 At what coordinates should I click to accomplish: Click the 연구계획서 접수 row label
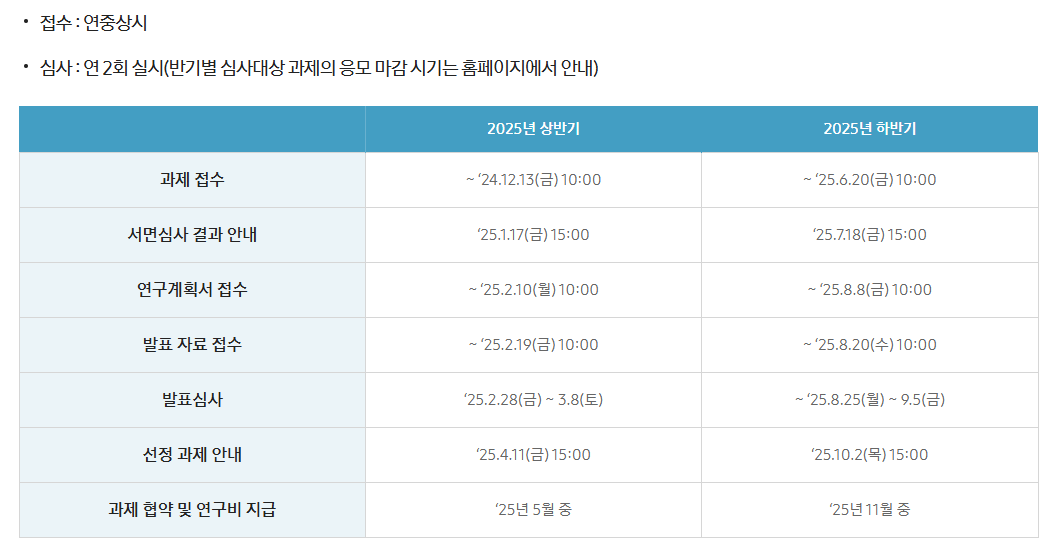click(x=192, y=290)
